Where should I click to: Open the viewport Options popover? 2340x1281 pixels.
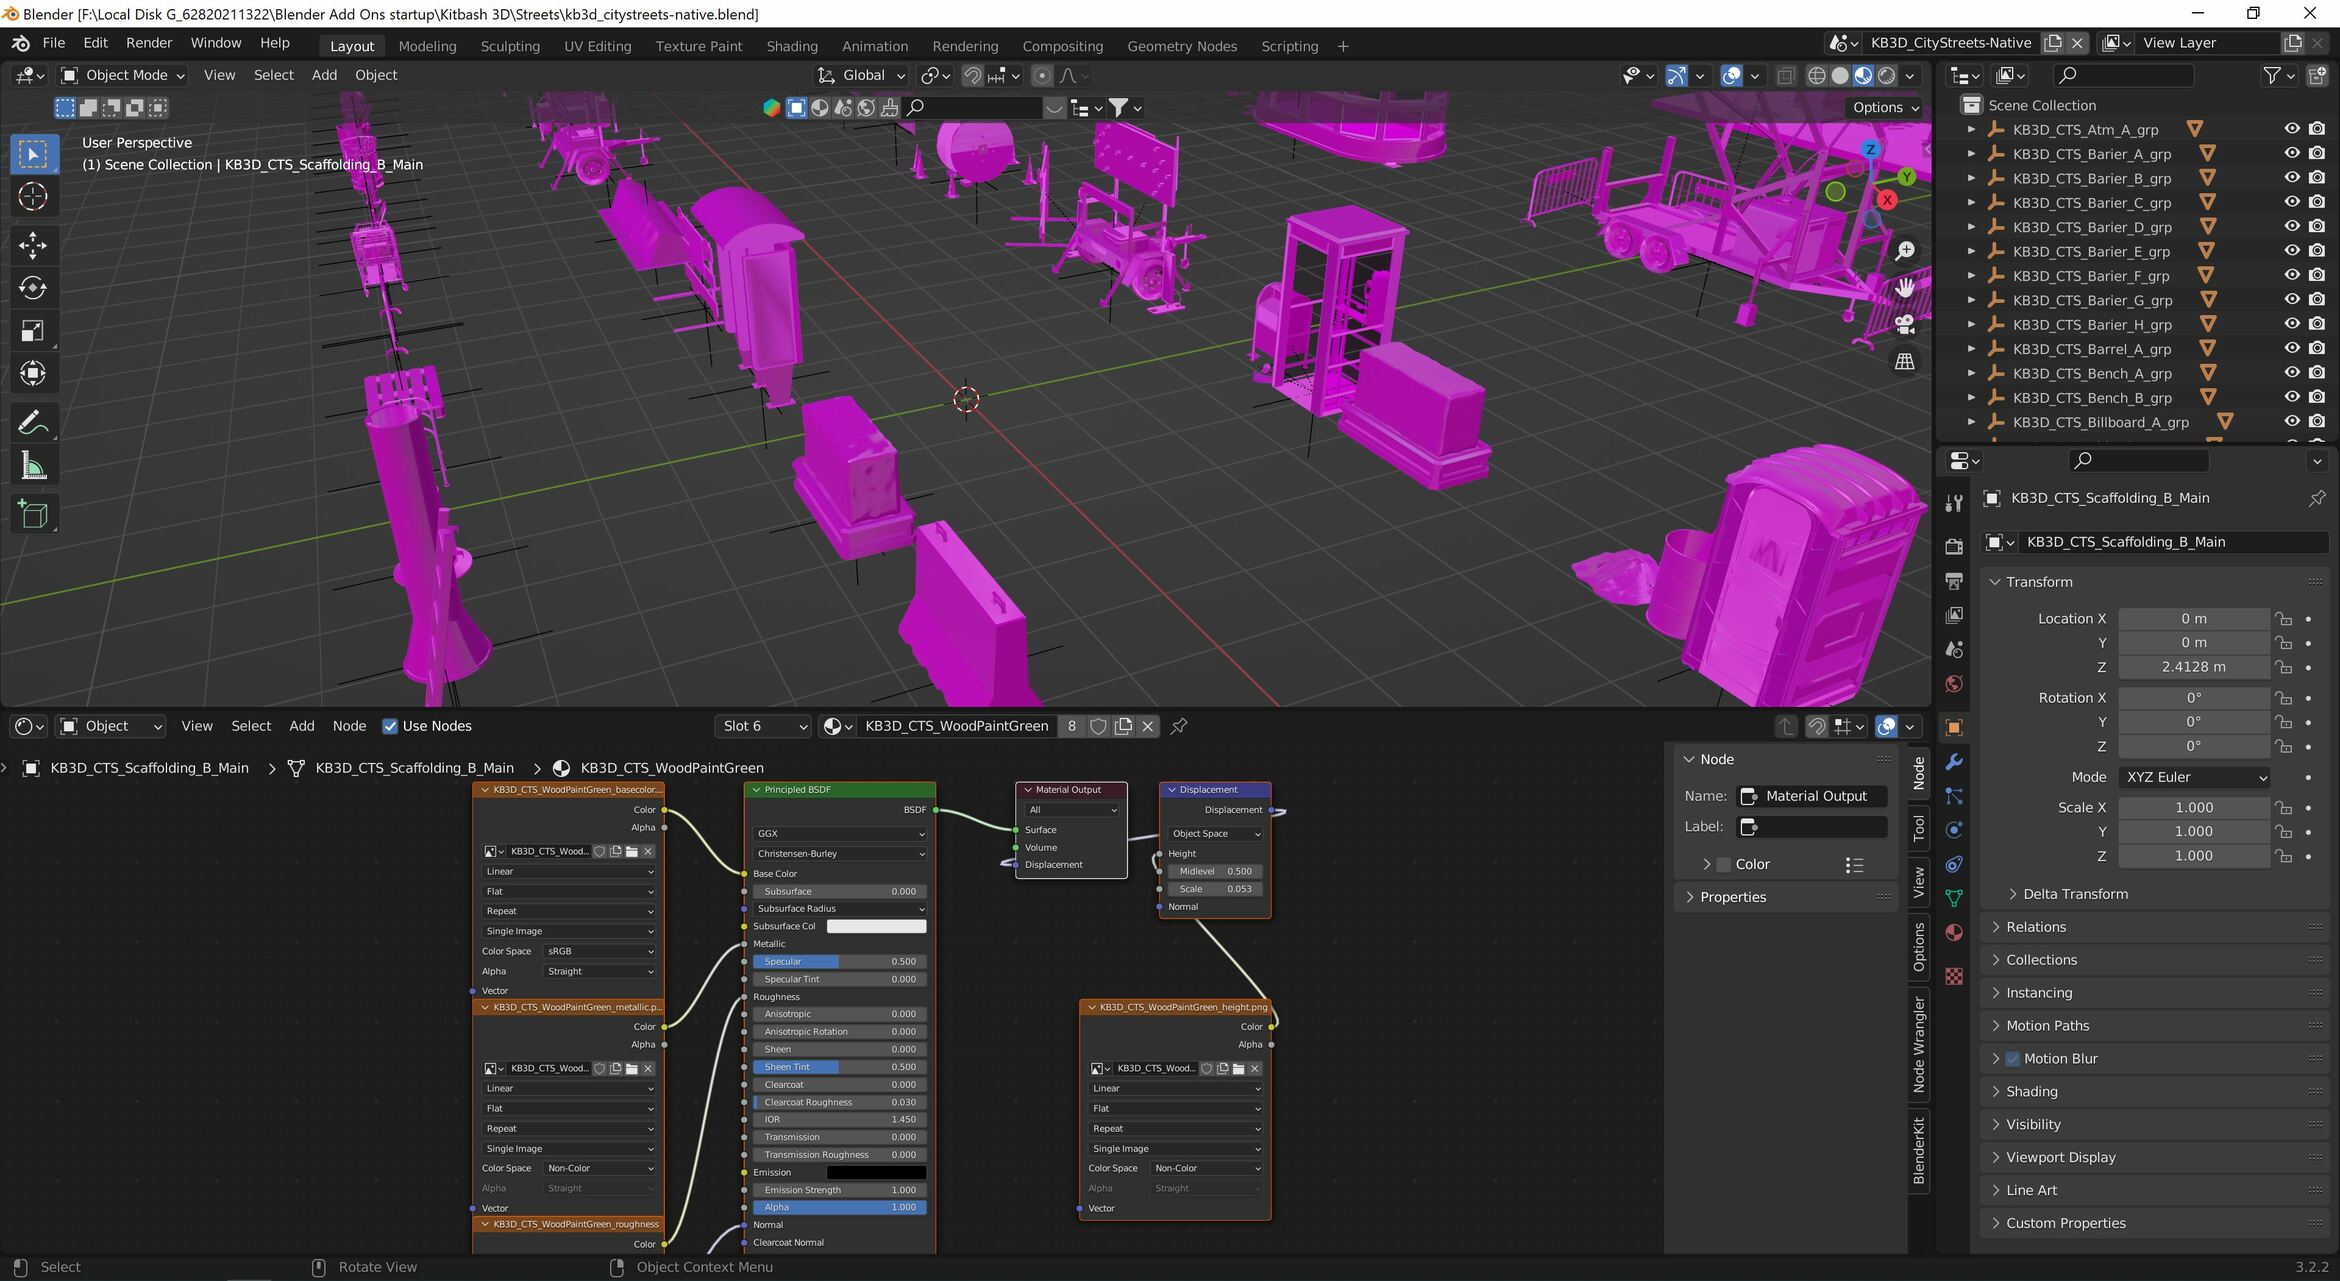pos(1885,107)
